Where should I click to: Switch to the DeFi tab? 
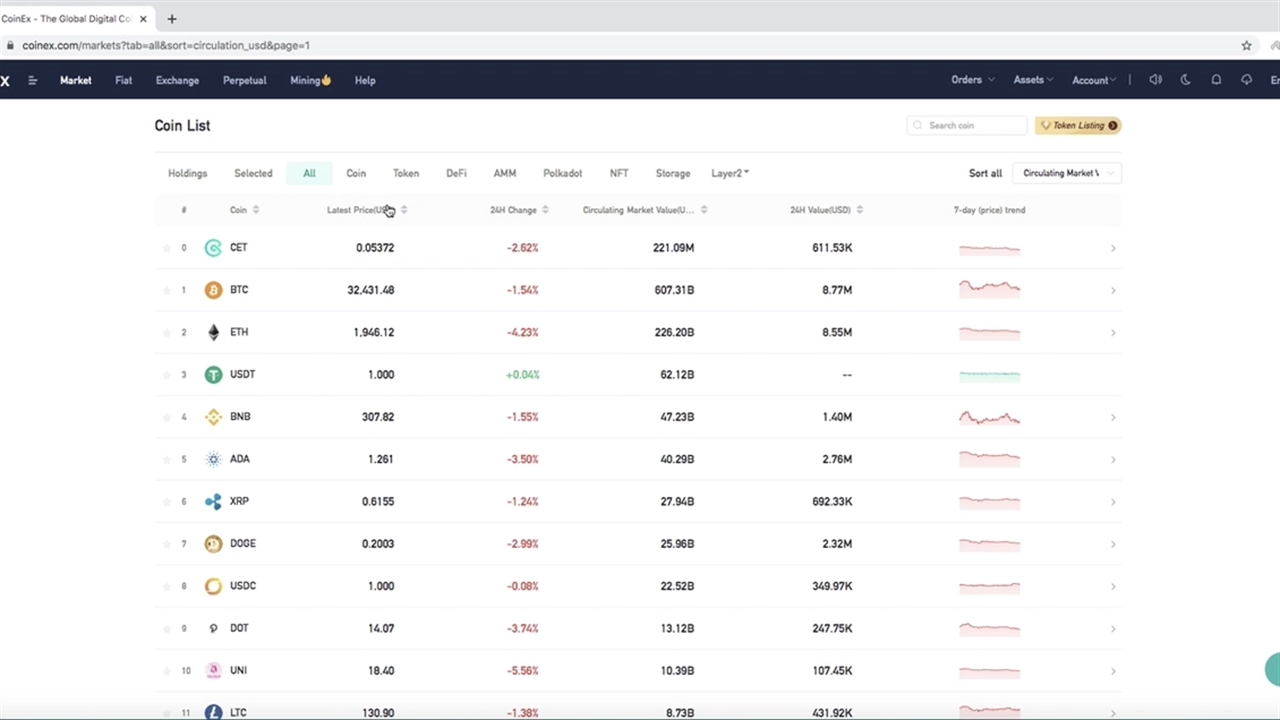click(456, 173)
